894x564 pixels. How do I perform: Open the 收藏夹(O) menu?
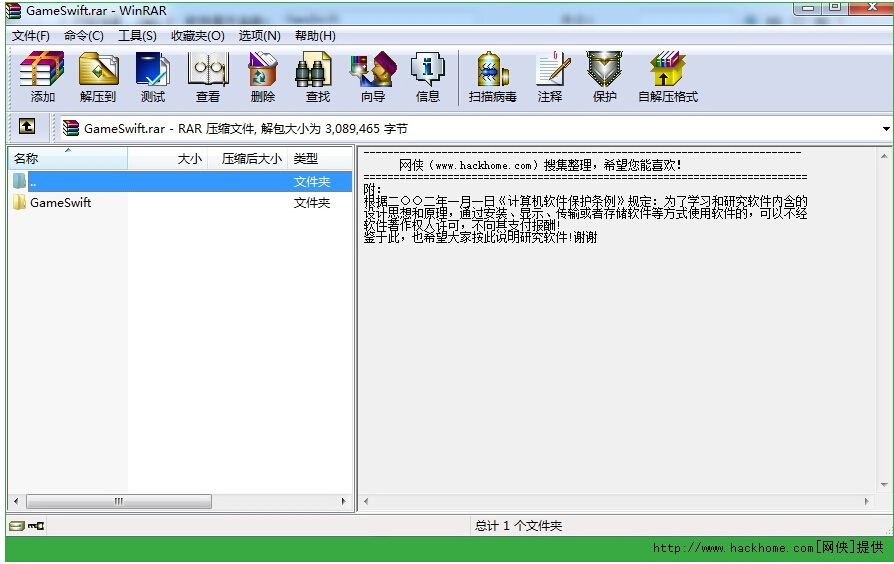click(x=198, y=36)
